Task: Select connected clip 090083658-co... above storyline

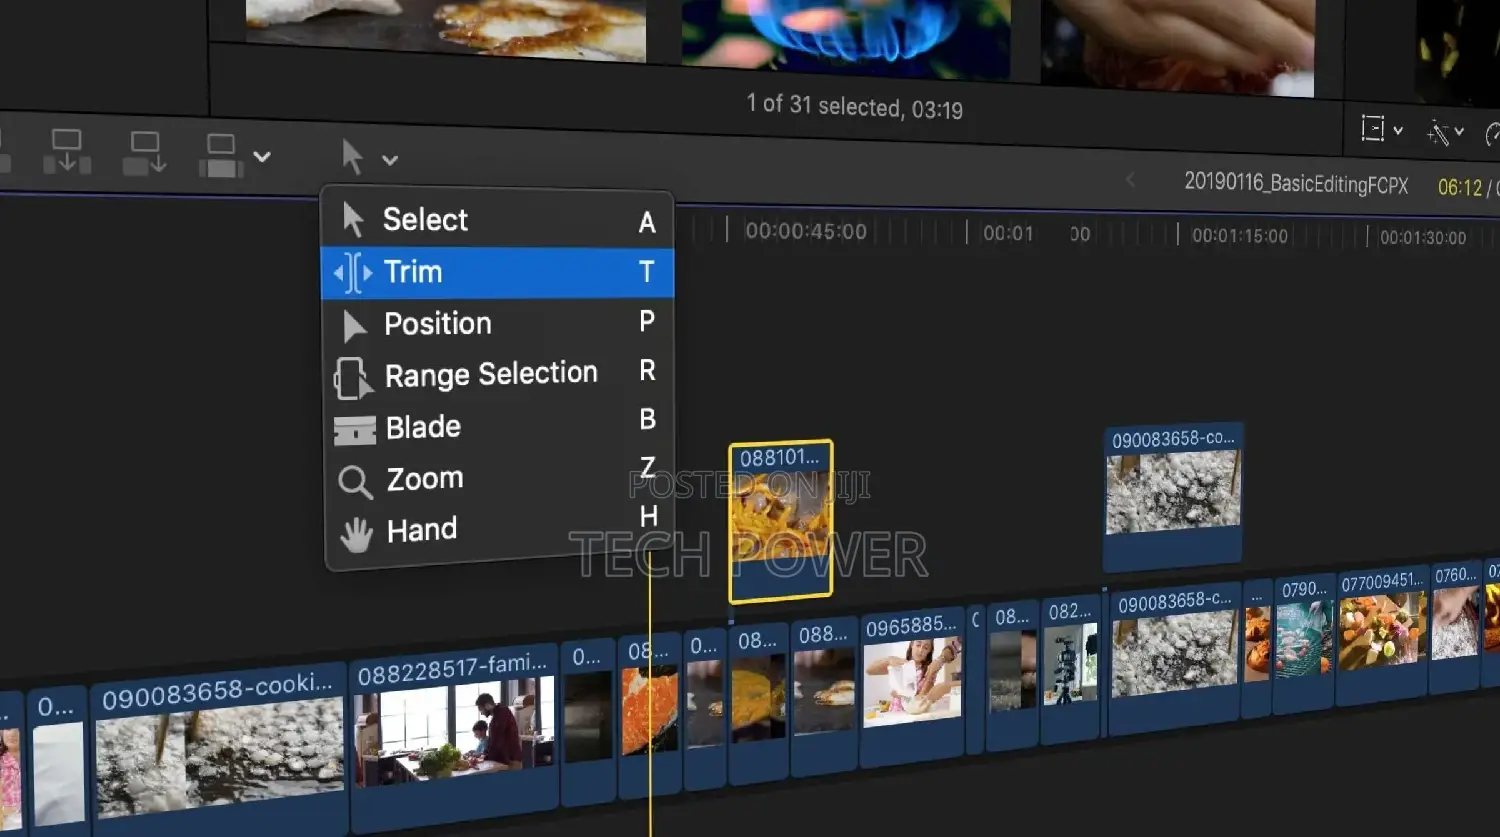Action: (1173, 495)
